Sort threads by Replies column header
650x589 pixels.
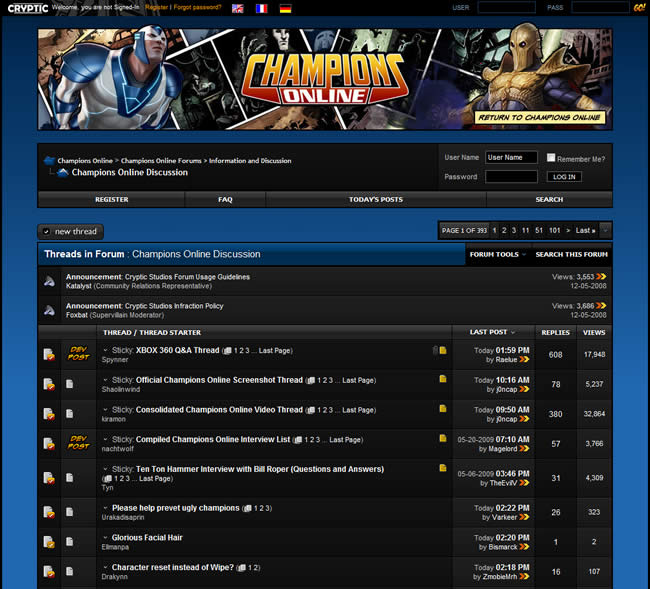tap(555, 332)
